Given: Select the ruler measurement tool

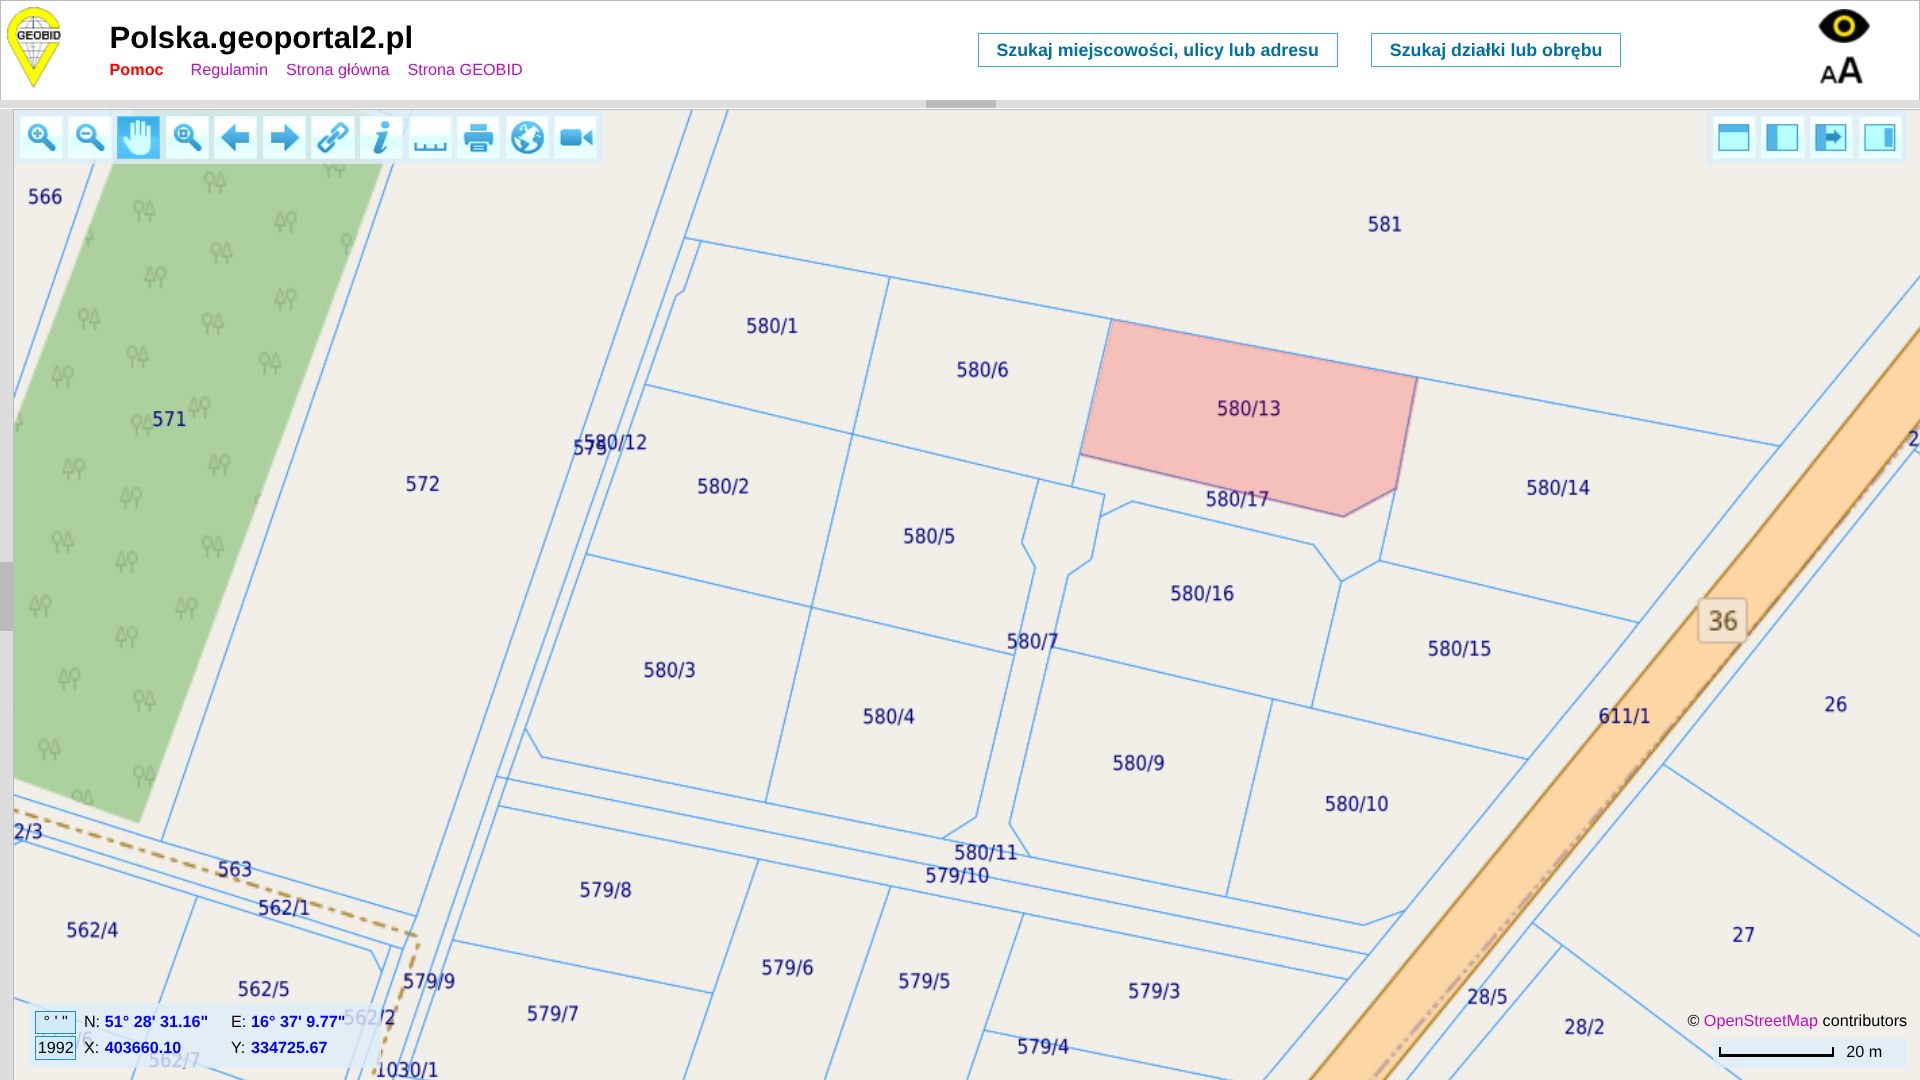Looking at the screenshot, I should [430, 138].
